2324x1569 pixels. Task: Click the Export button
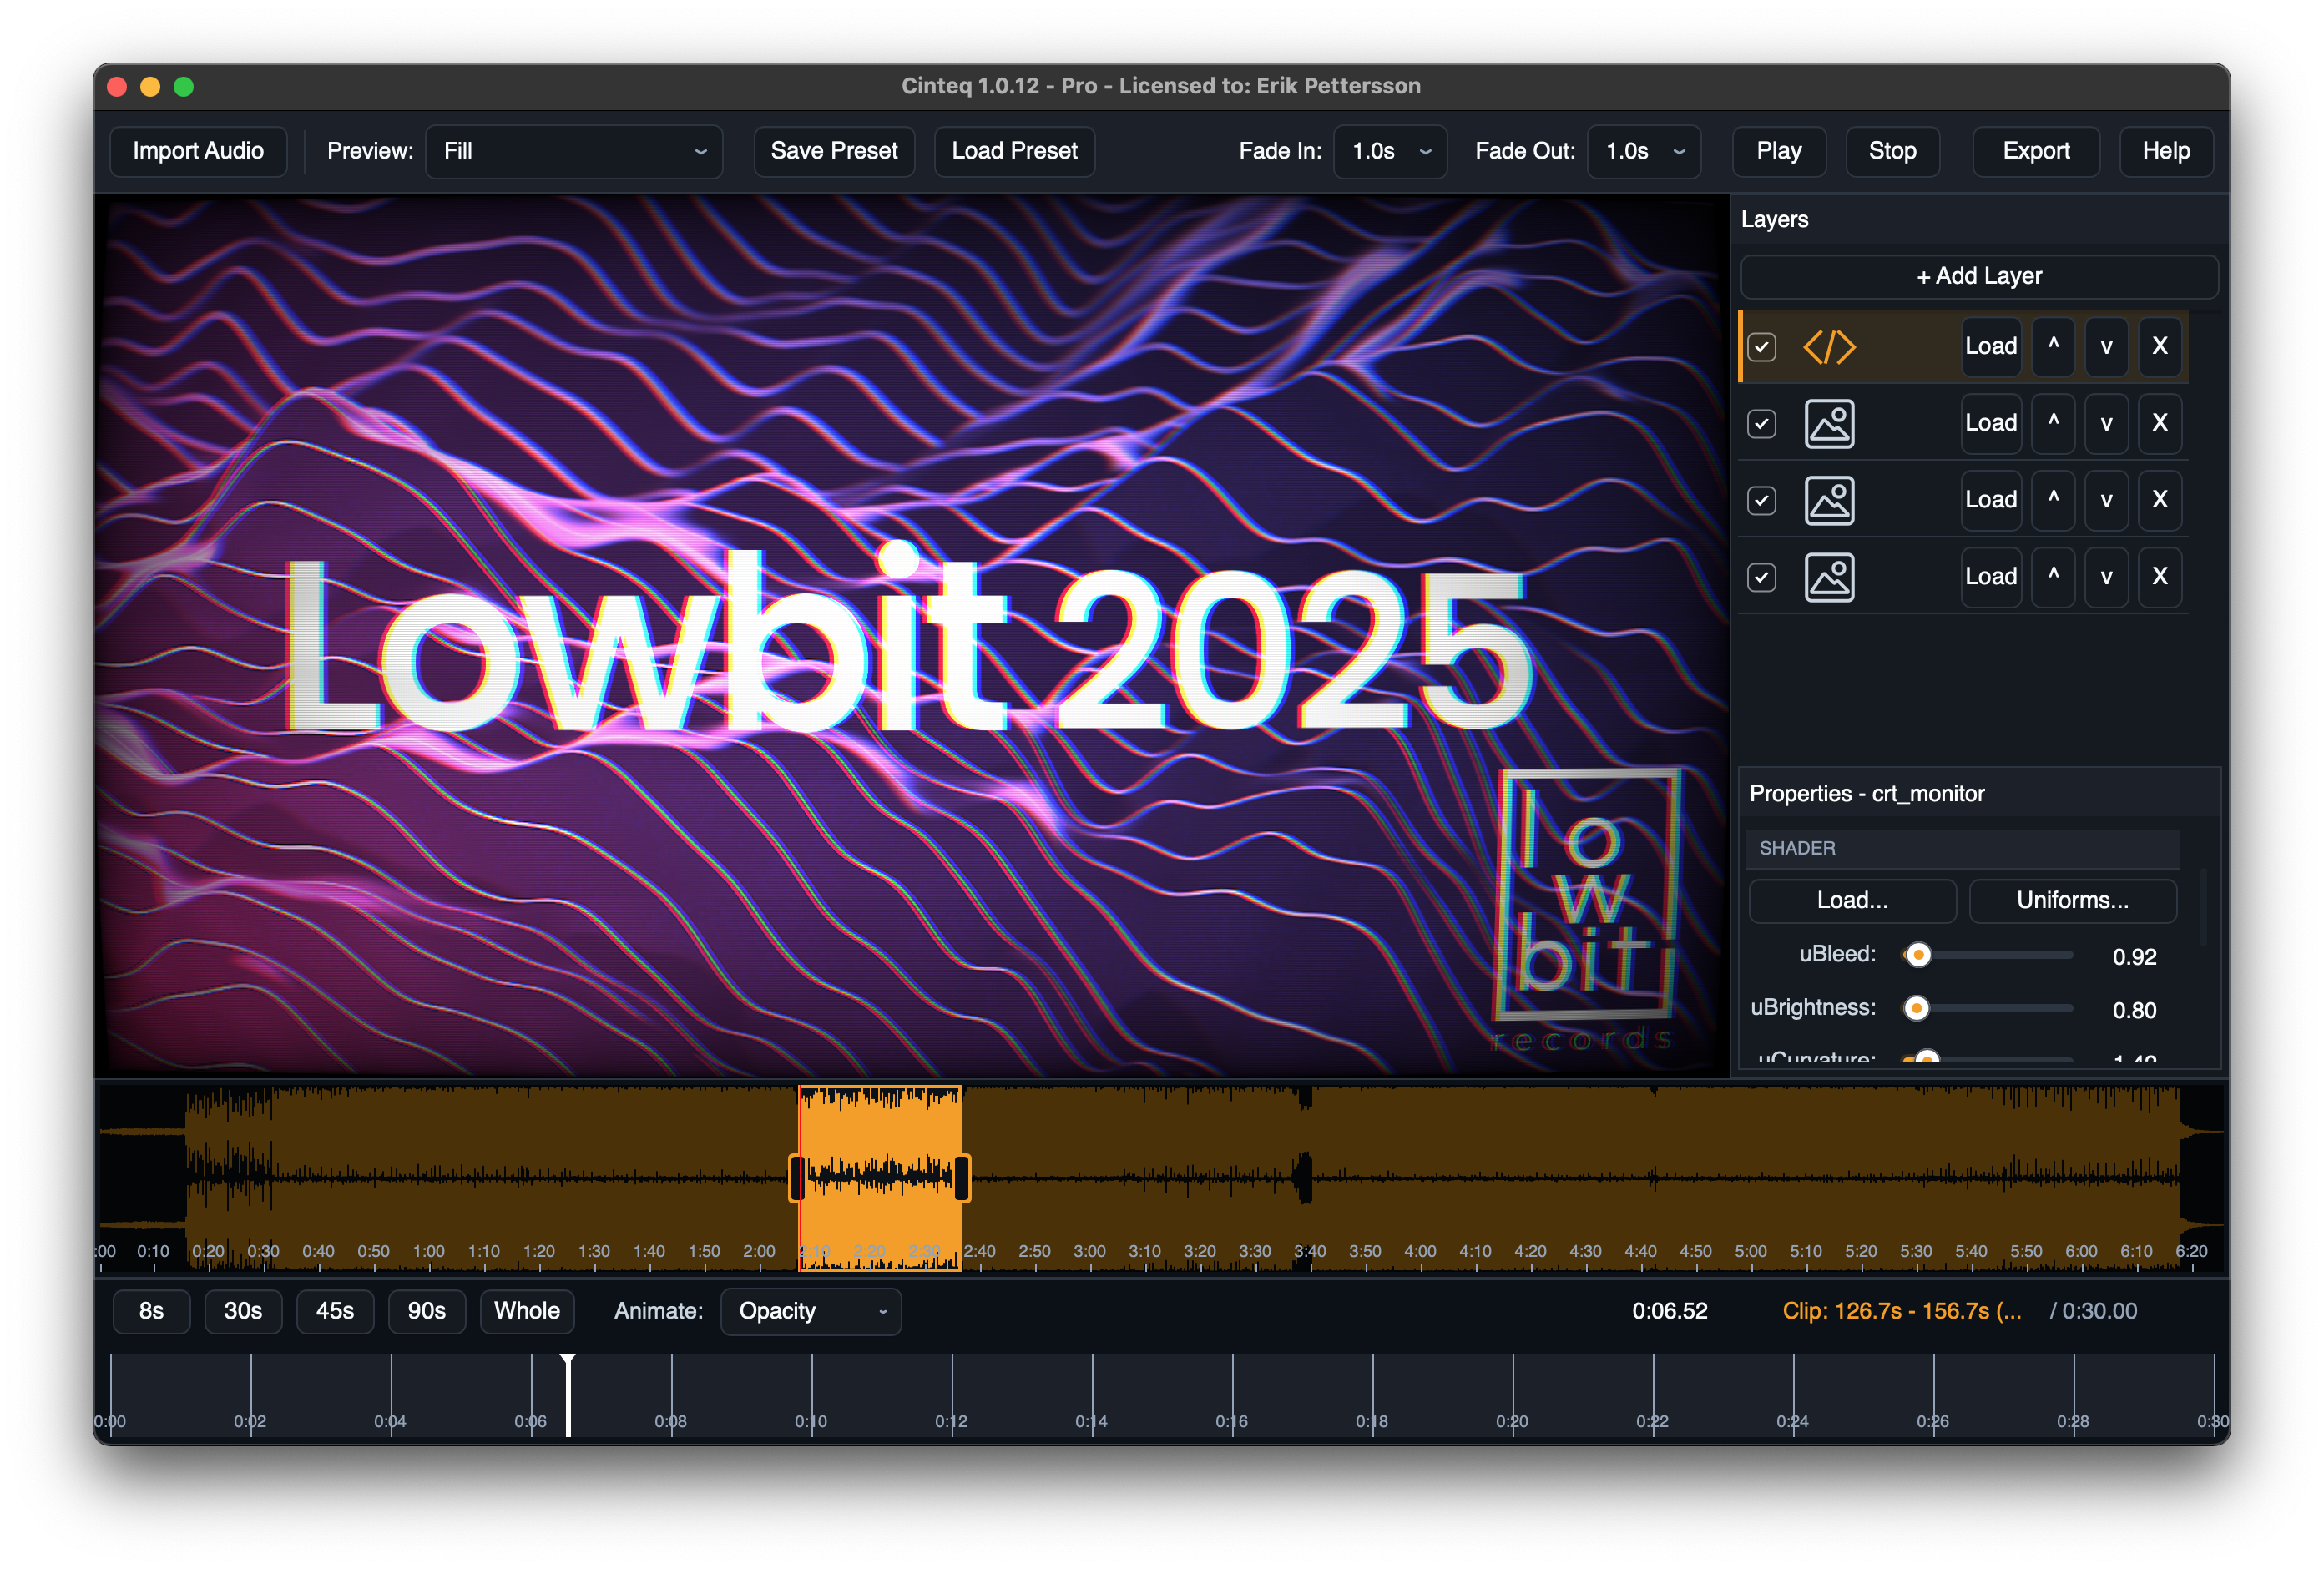pyautogui.click(x=2035, y=151)
